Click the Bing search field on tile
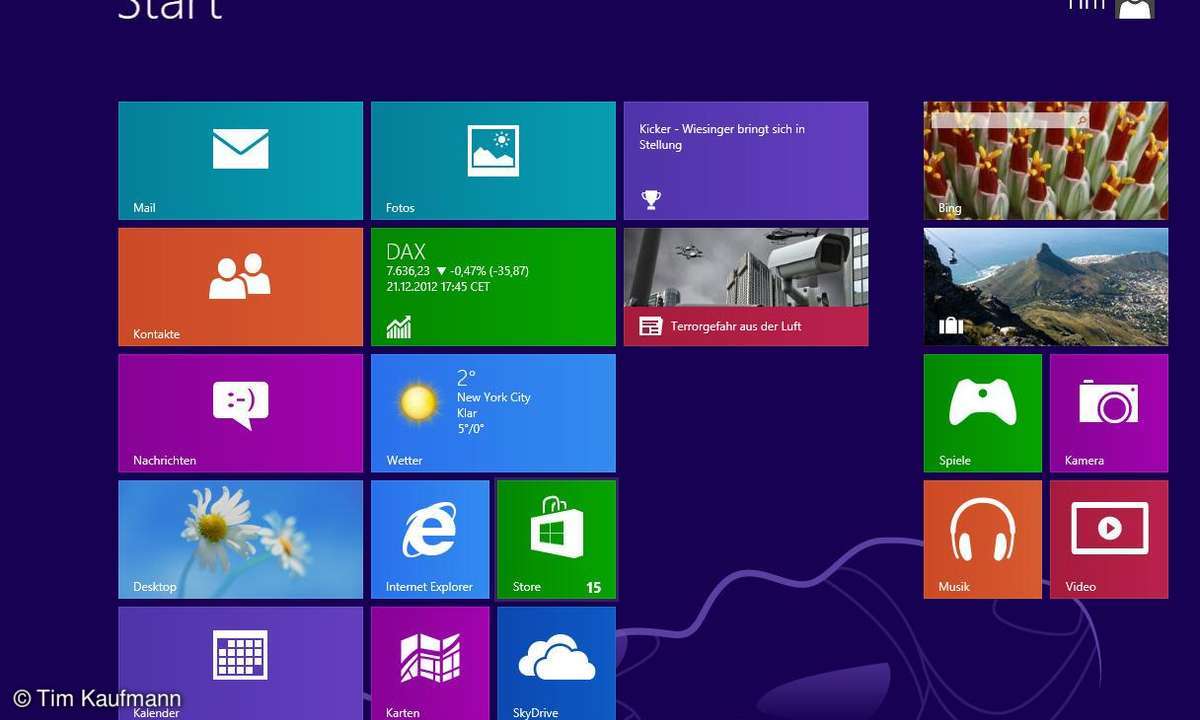 (1010, 120)
